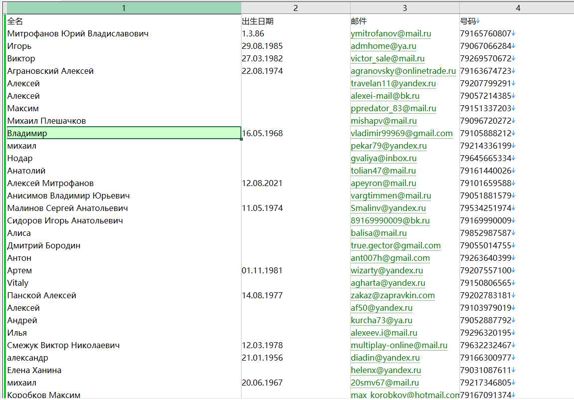Open zakaz@zapravkin.com email link
The height and width of the screenshot is (400, 574).
click(393, 295)
